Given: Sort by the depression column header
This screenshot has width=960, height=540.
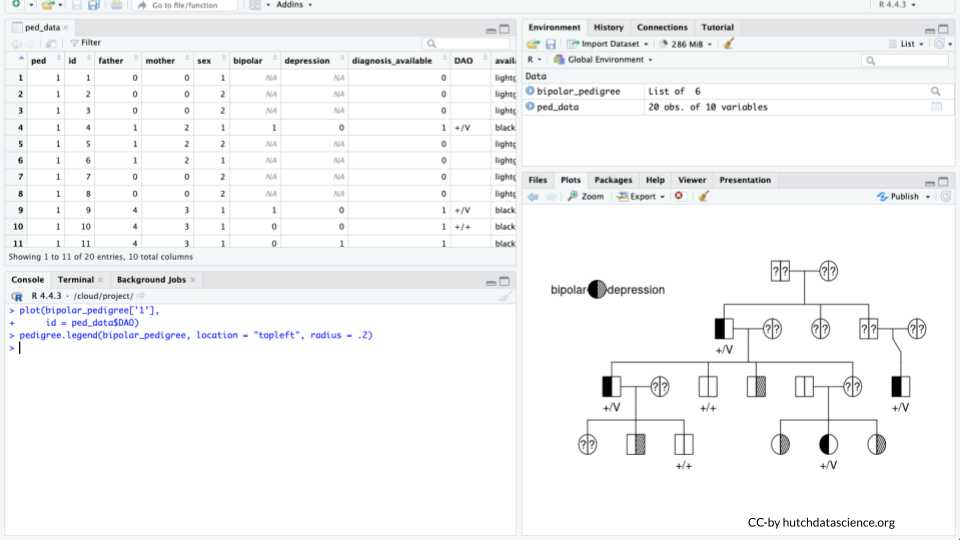Looking at the screenshot, I should (313, 61).
